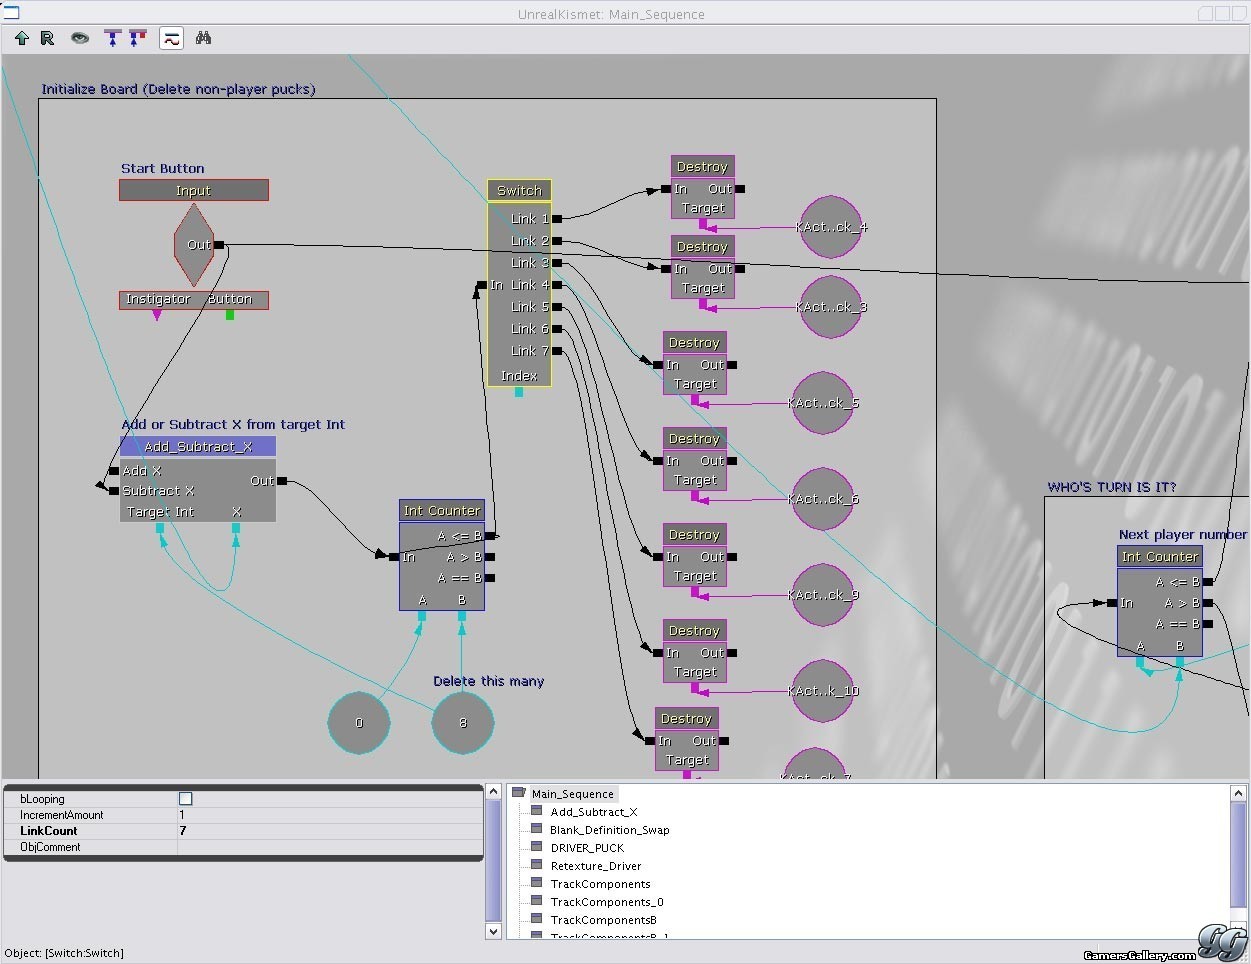The image size is (1251, 964).
Task: Select TrackComponentsB in the sequence tree
Action: pyautogui.click(x=603, y=920)
